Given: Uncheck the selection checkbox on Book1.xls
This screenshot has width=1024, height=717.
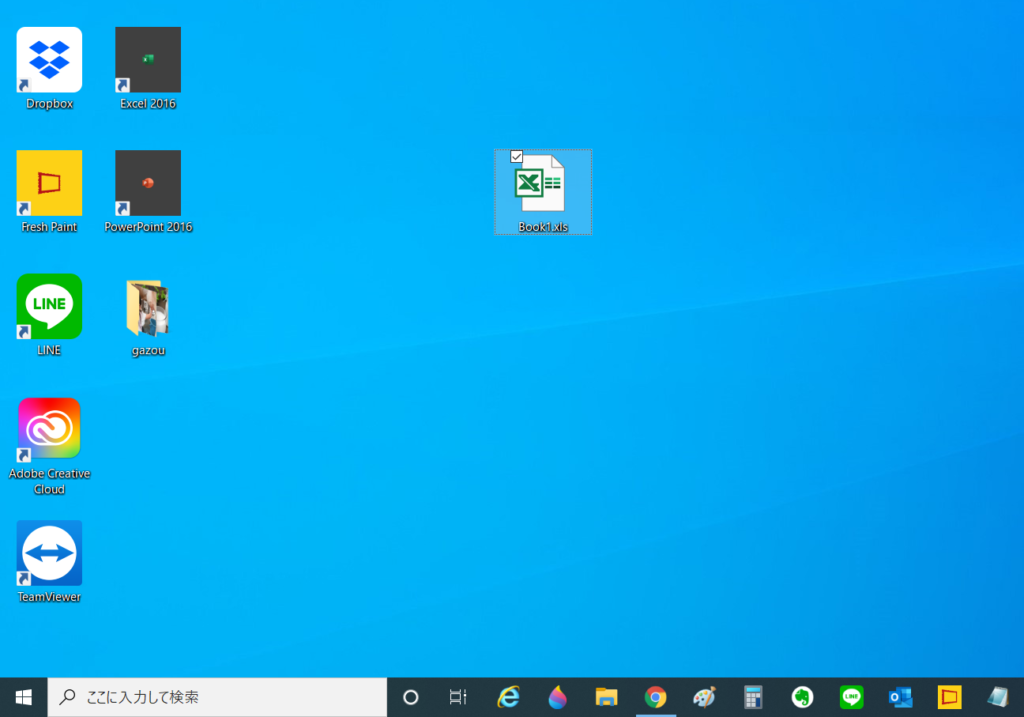Looking at the screenshot, I should 517,157.
